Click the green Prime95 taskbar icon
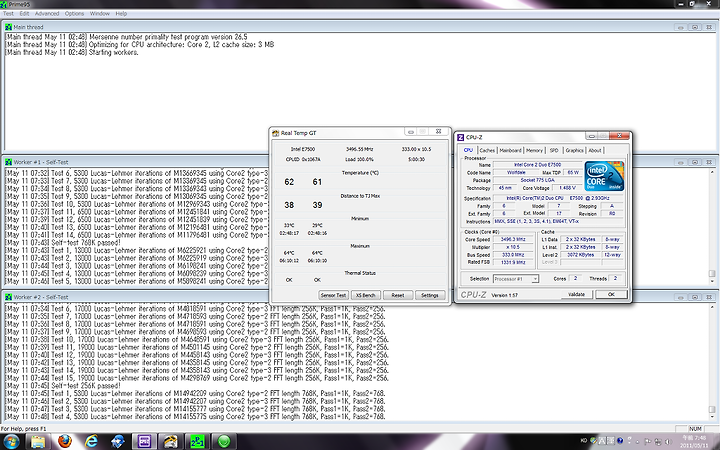 pyautogui.click(x=197, y=442)
